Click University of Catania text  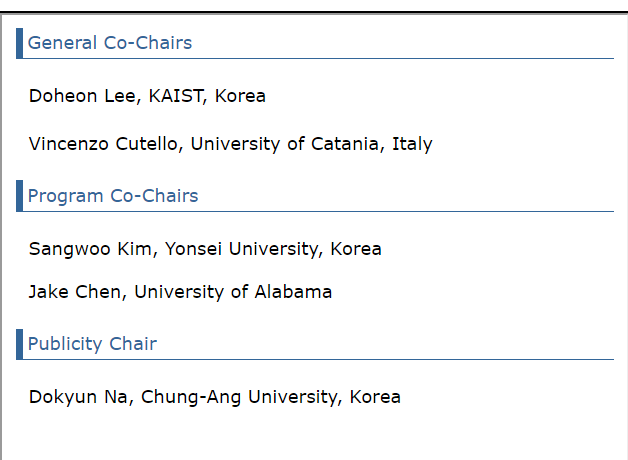[285, 144]
